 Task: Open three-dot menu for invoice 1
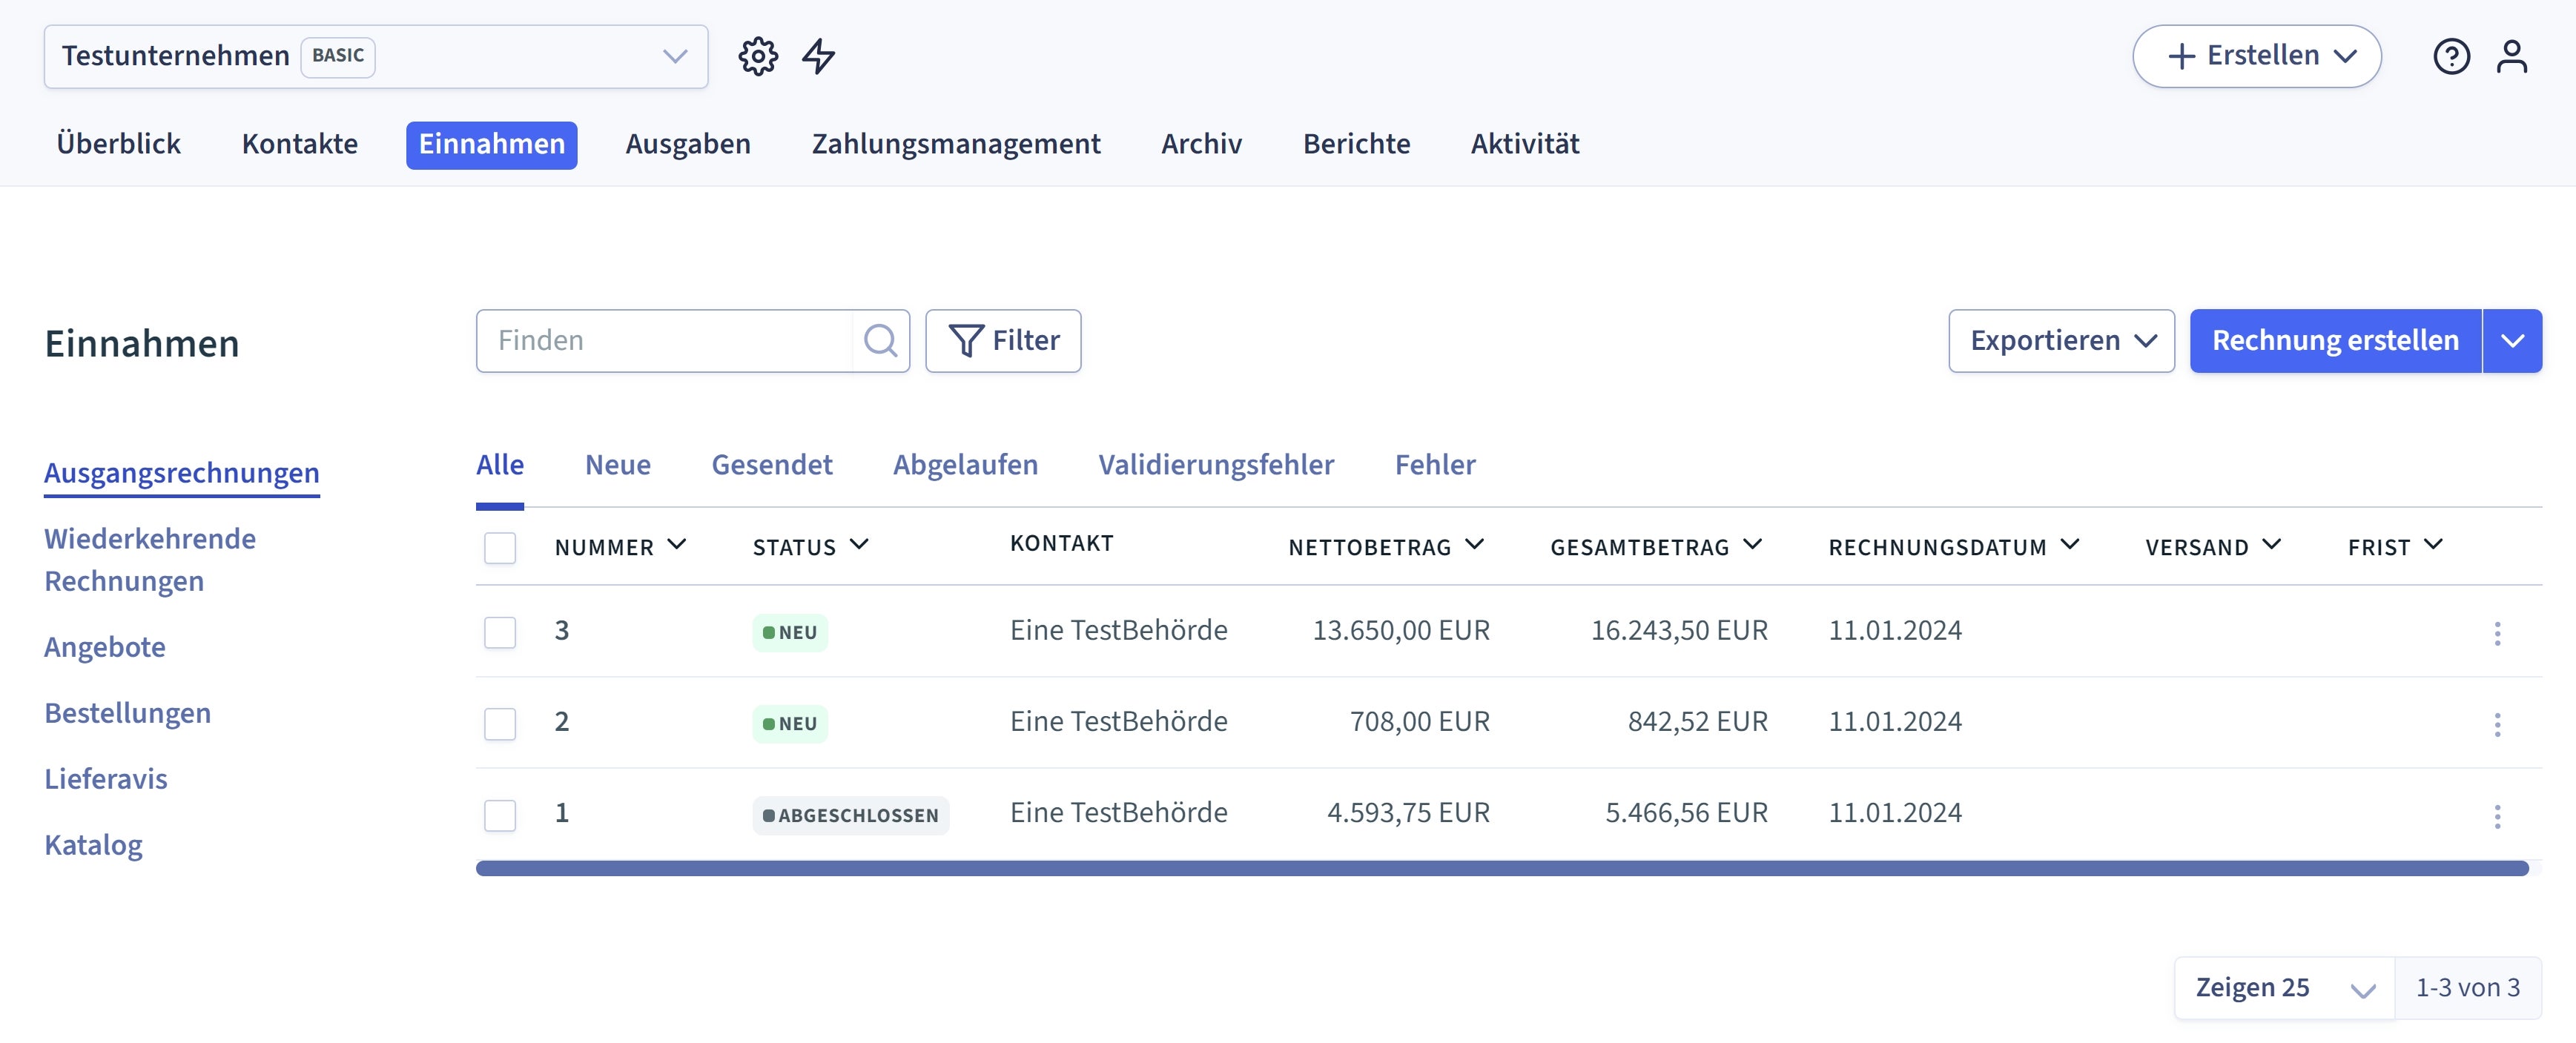tap(2497, 816)
